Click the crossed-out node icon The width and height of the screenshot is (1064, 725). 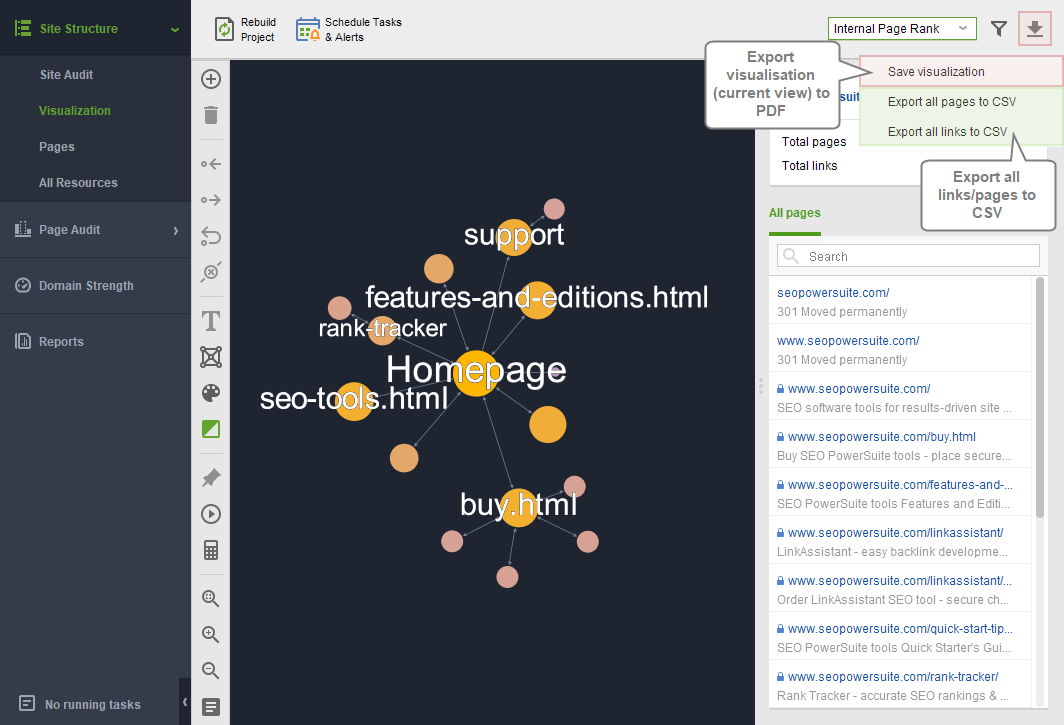click(x=211, y=272)
